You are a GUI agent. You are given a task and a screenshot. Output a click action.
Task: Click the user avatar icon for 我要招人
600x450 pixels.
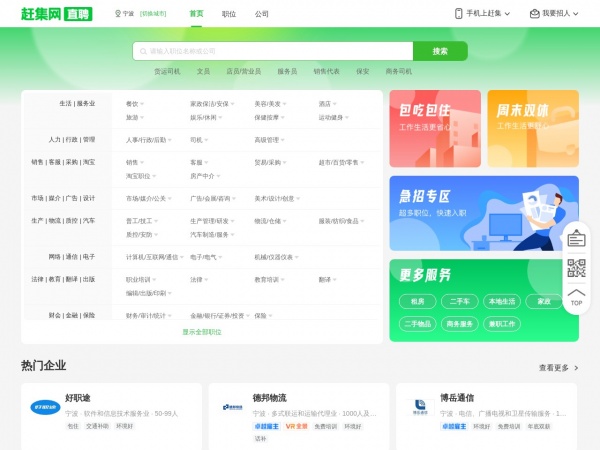533,14
